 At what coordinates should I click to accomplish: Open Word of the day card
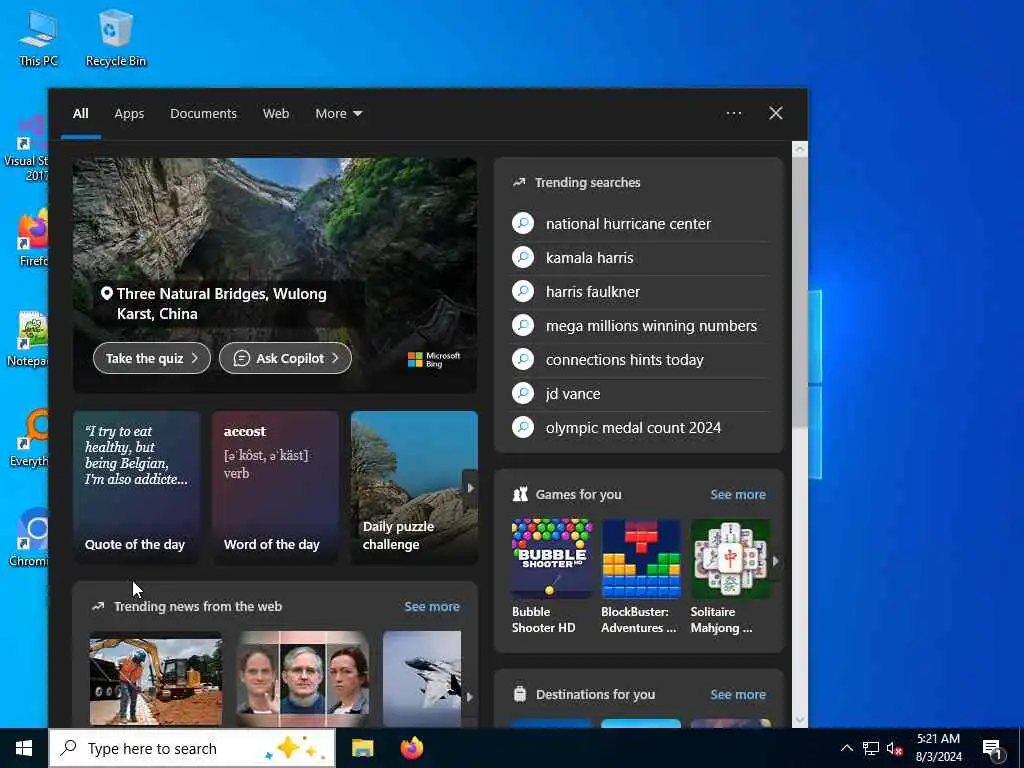276,487
